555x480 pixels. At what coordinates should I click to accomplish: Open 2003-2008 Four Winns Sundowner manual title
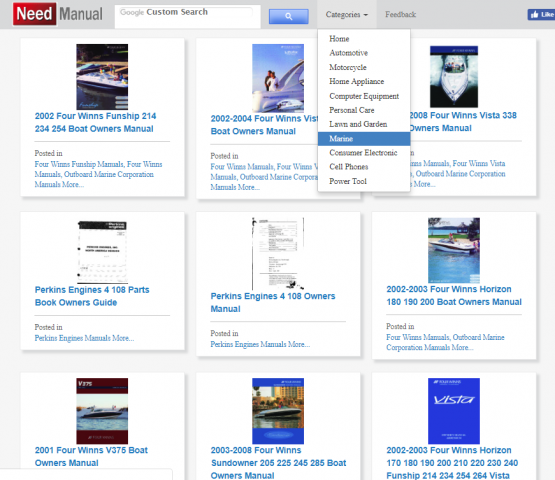point(278,463)
